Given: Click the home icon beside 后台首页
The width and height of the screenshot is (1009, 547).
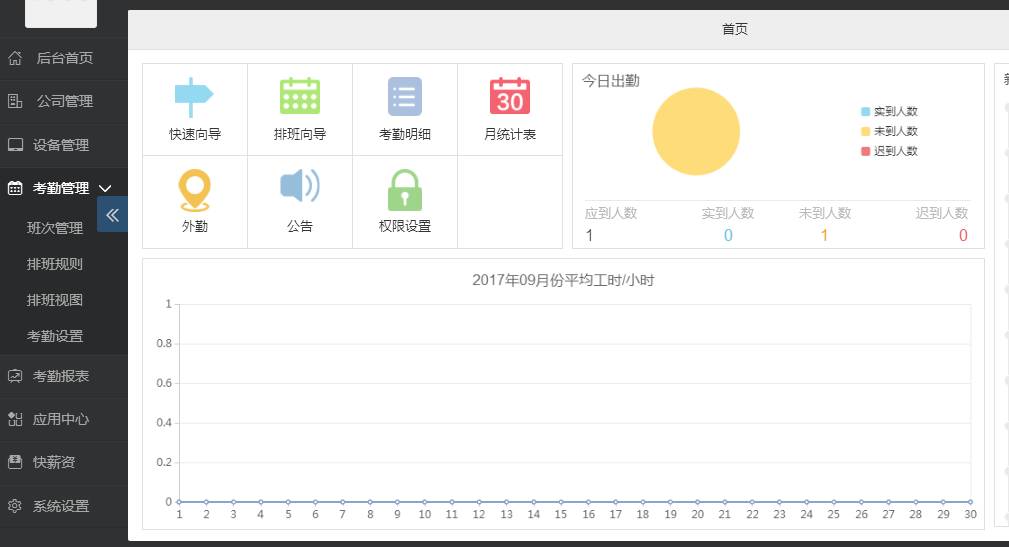Looking at the screenshot, I should [x=15, y=58].
